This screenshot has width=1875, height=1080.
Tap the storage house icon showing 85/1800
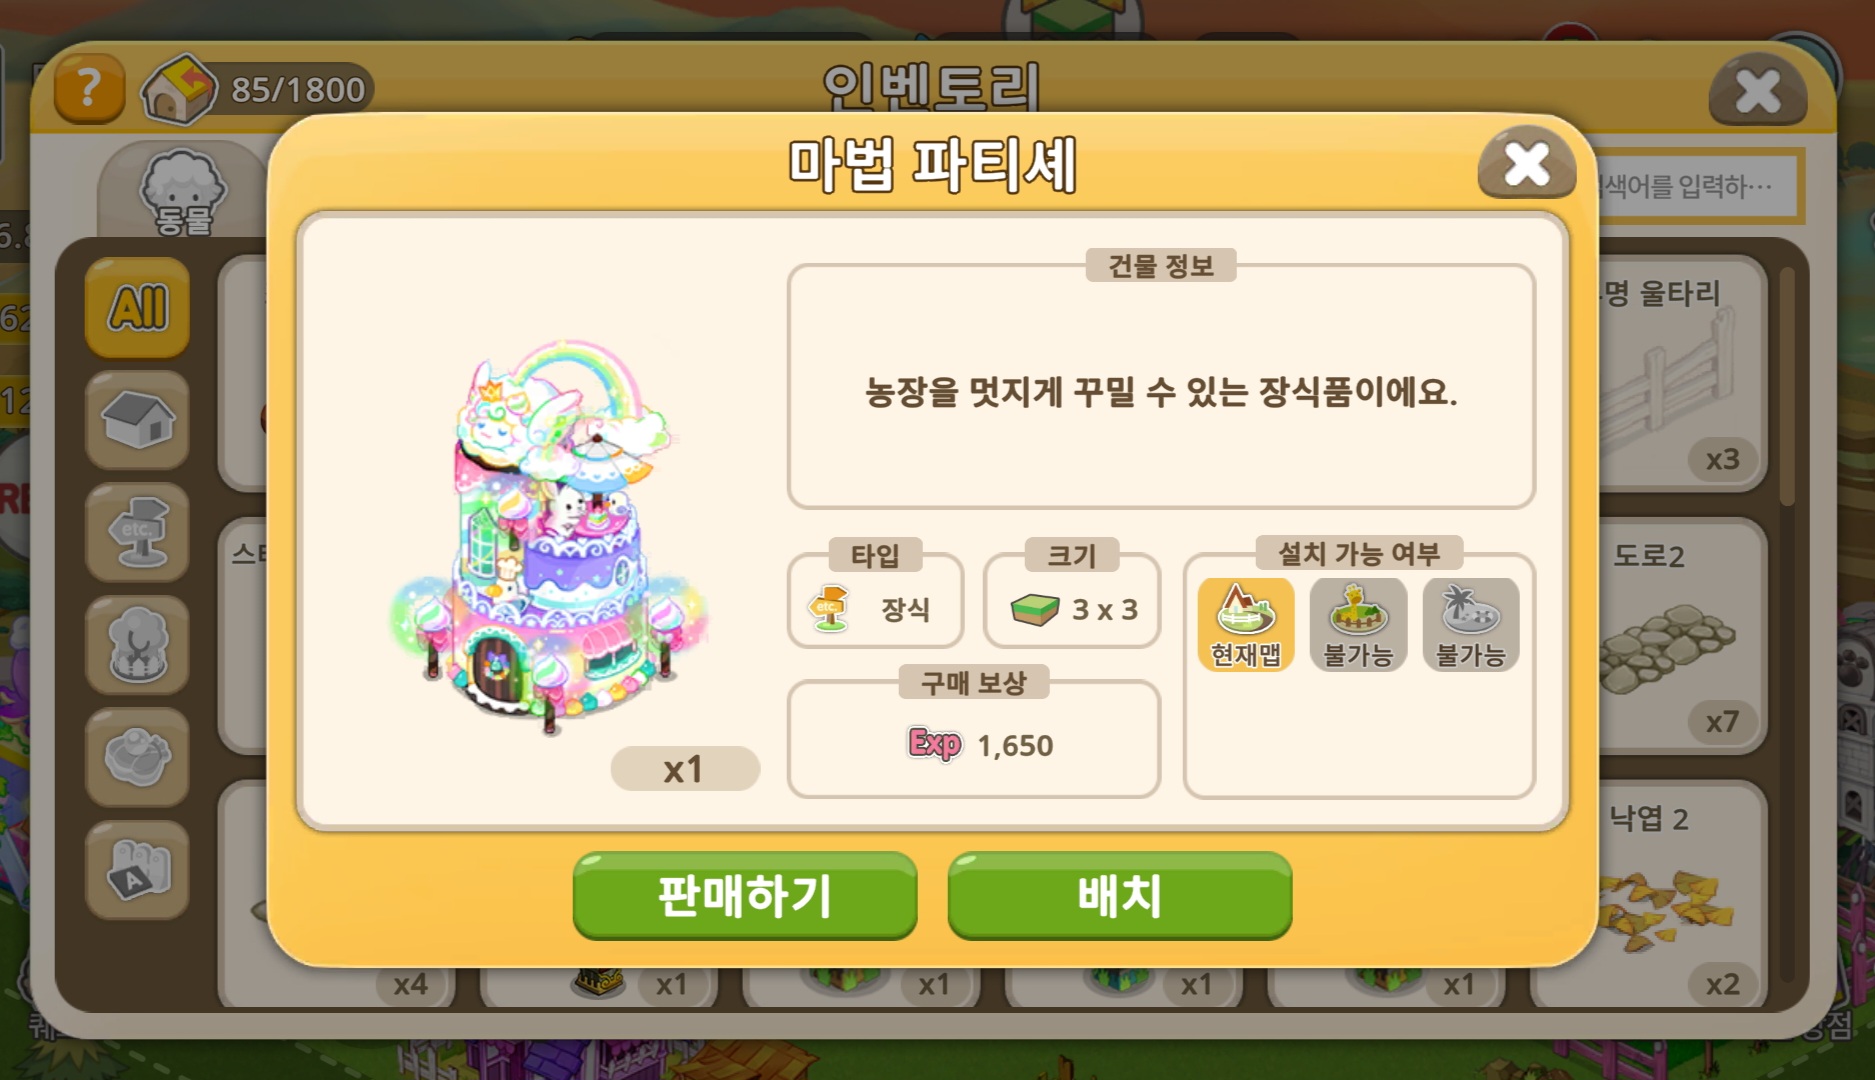tap(178, 89)
